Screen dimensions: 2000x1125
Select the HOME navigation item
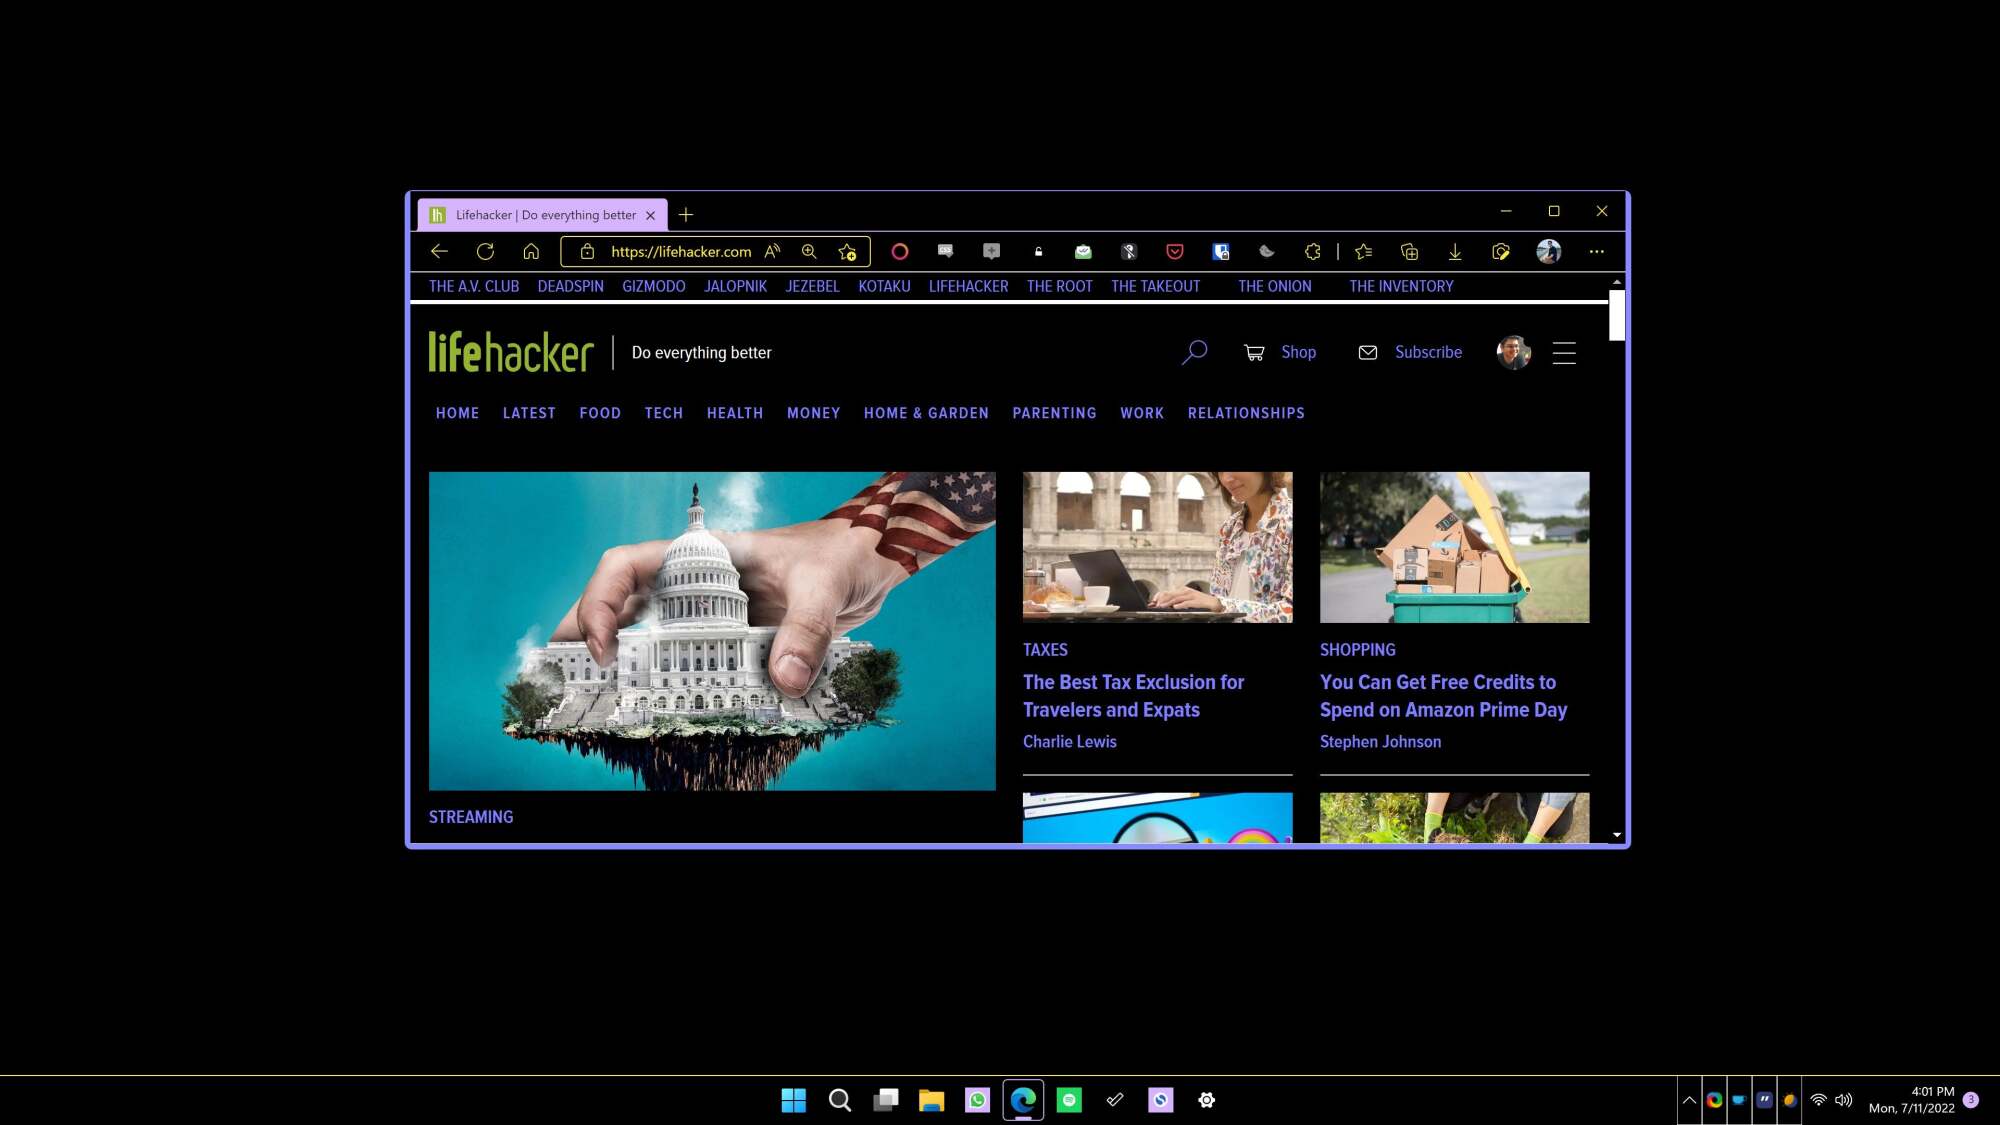coord(457,413)
